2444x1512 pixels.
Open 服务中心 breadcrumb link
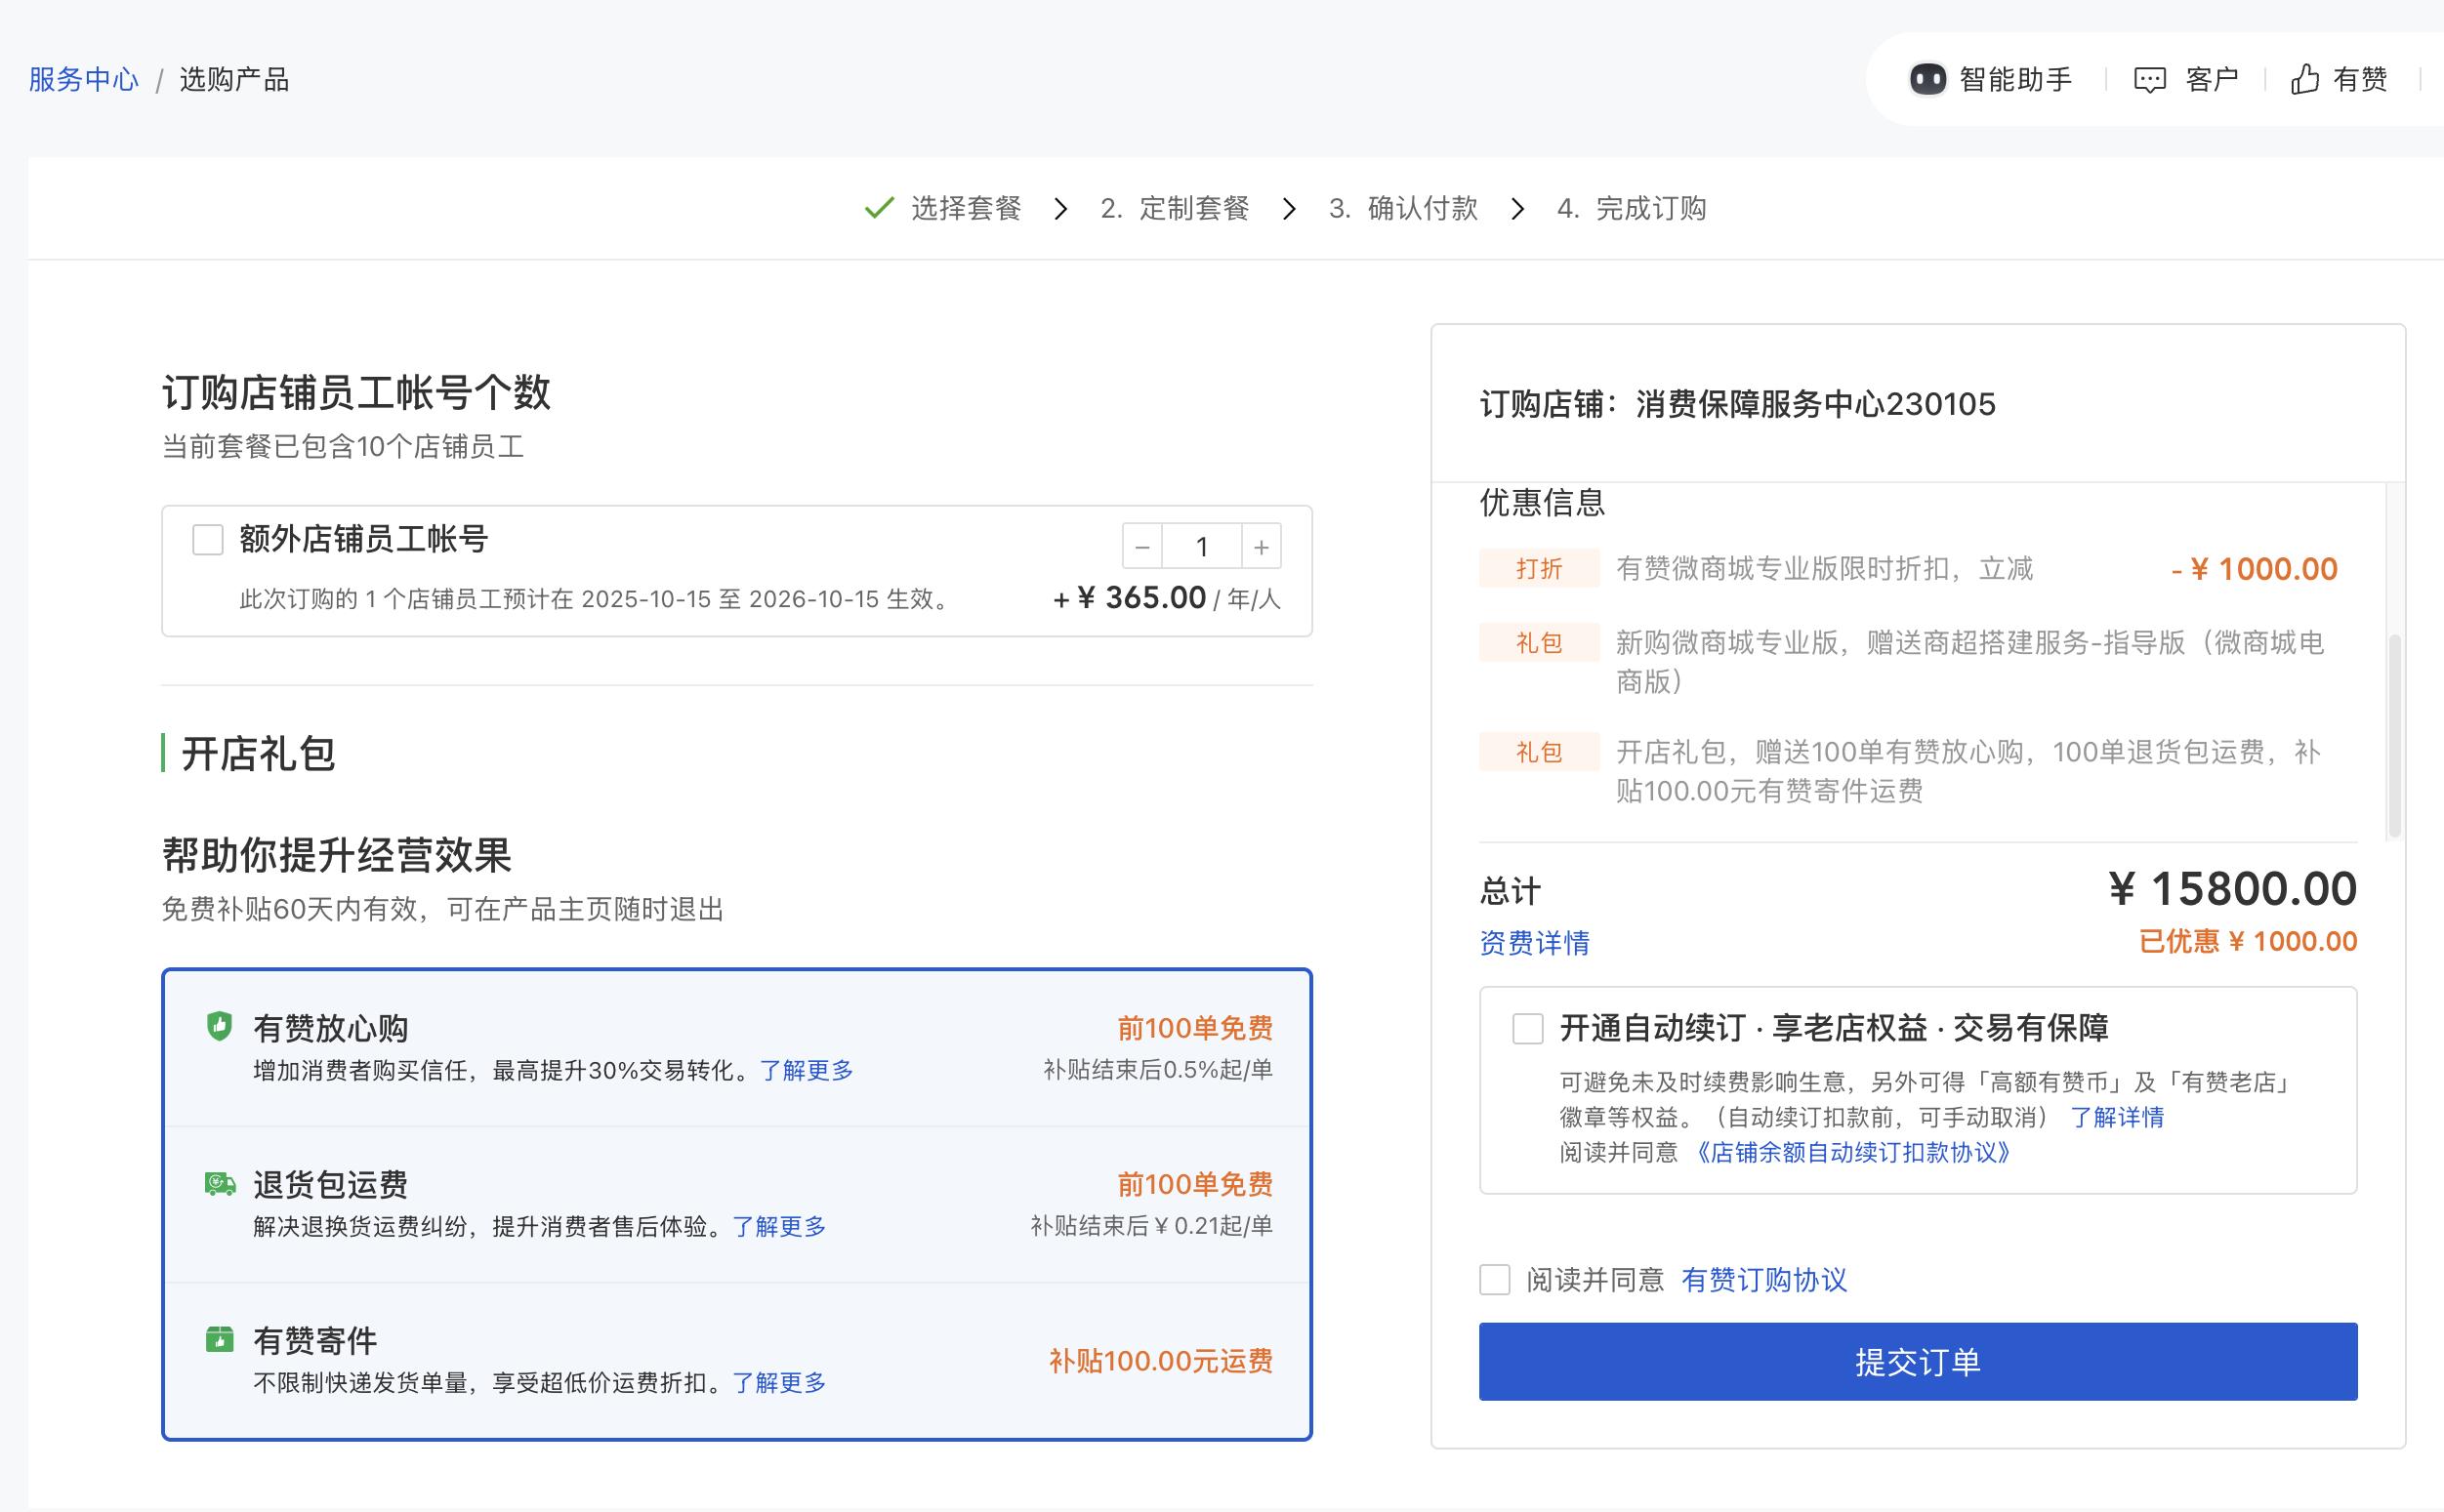point(83,80)
